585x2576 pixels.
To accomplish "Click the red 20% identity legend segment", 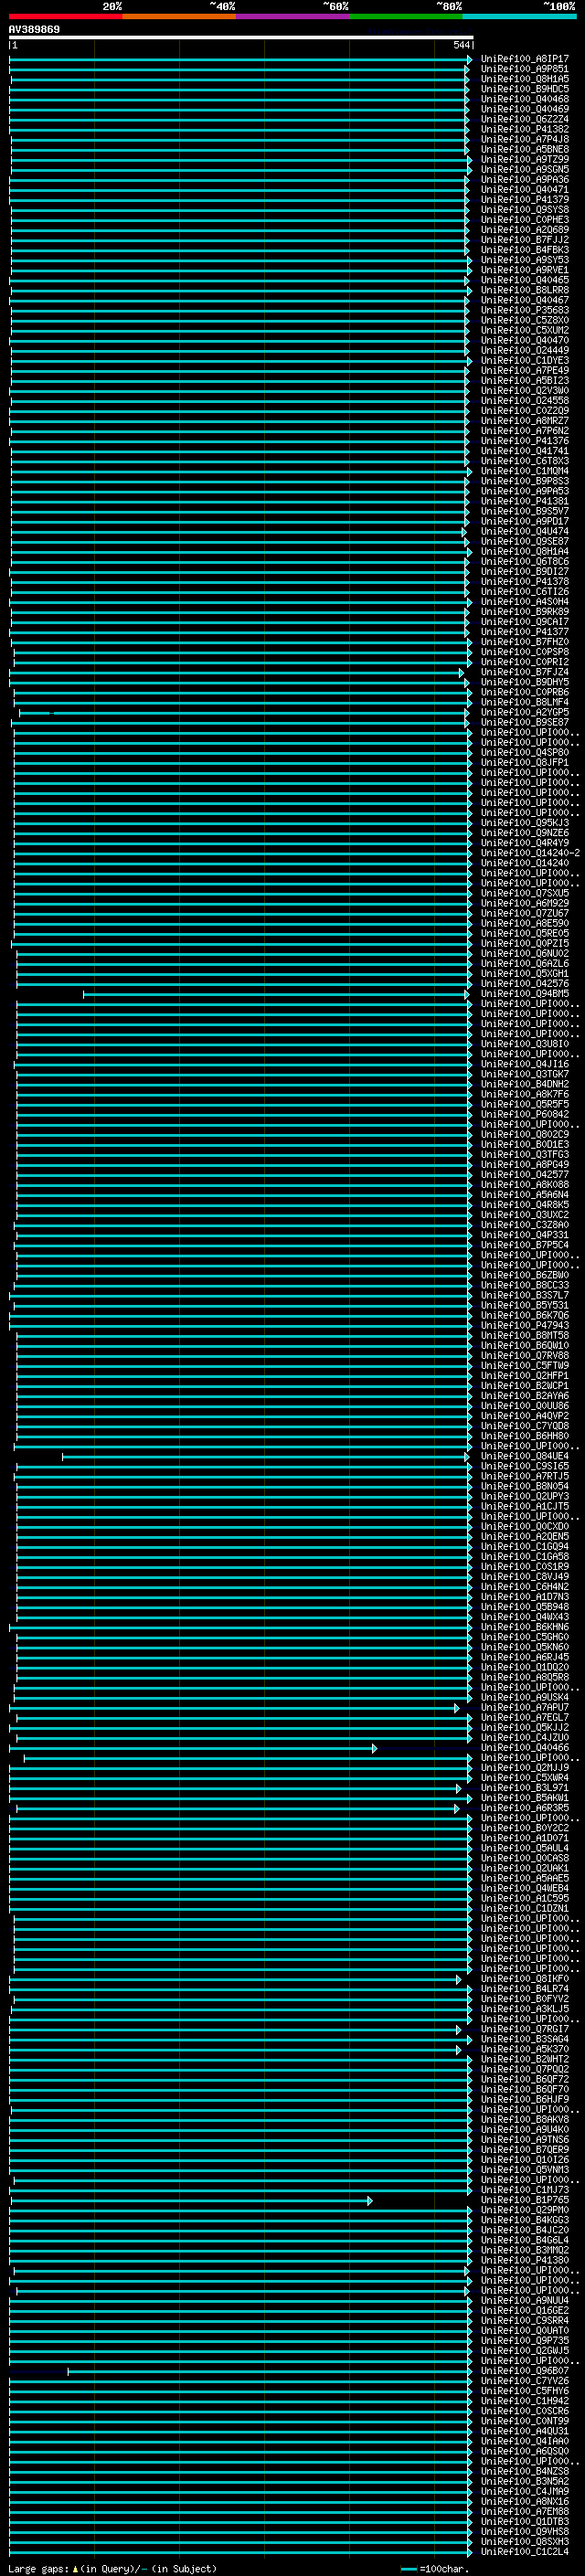I will pos(65,16).
